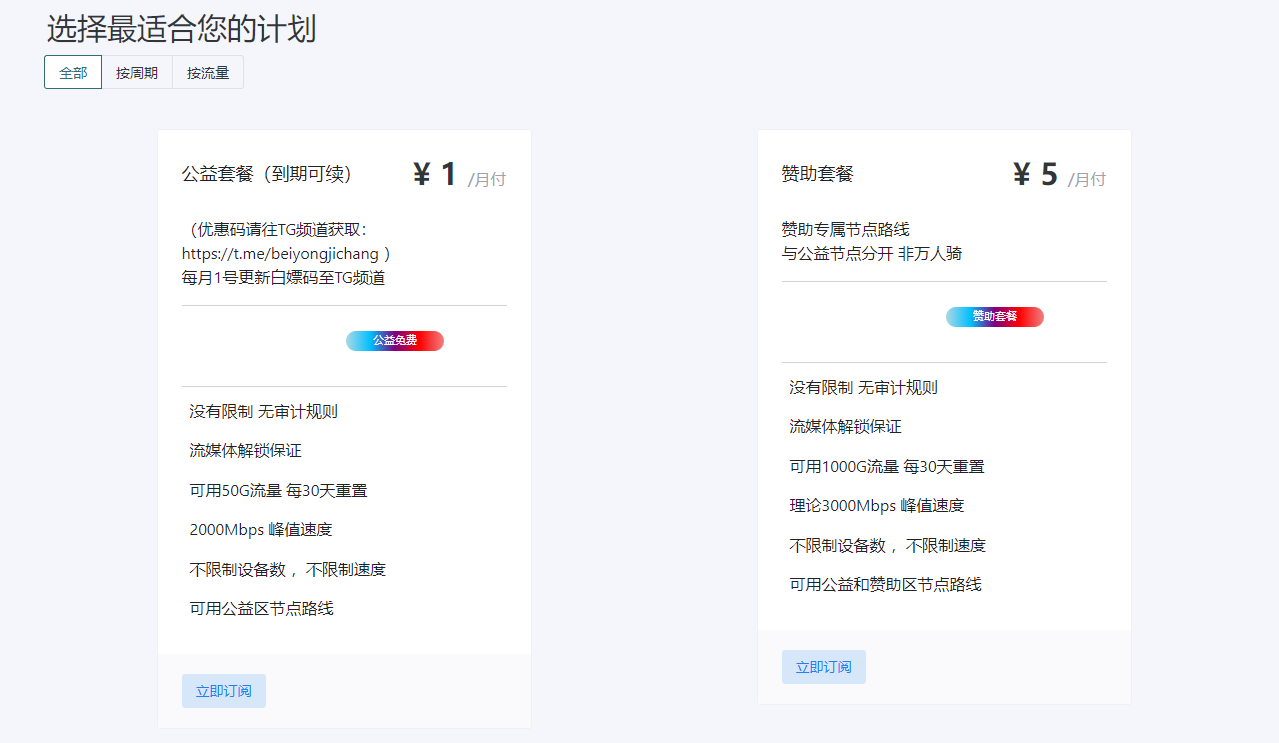Click the 赞助专属节点路线 description text

click(x=846, y=230)
